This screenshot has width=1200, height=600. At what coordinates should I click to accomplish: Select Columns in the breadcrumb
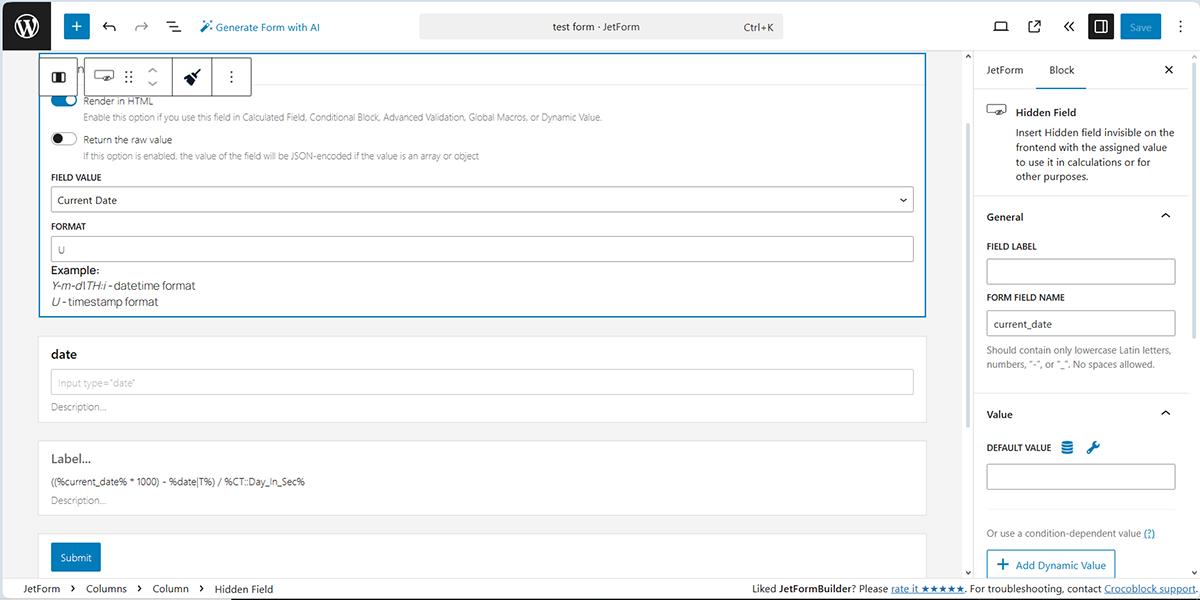pos(106,589)
